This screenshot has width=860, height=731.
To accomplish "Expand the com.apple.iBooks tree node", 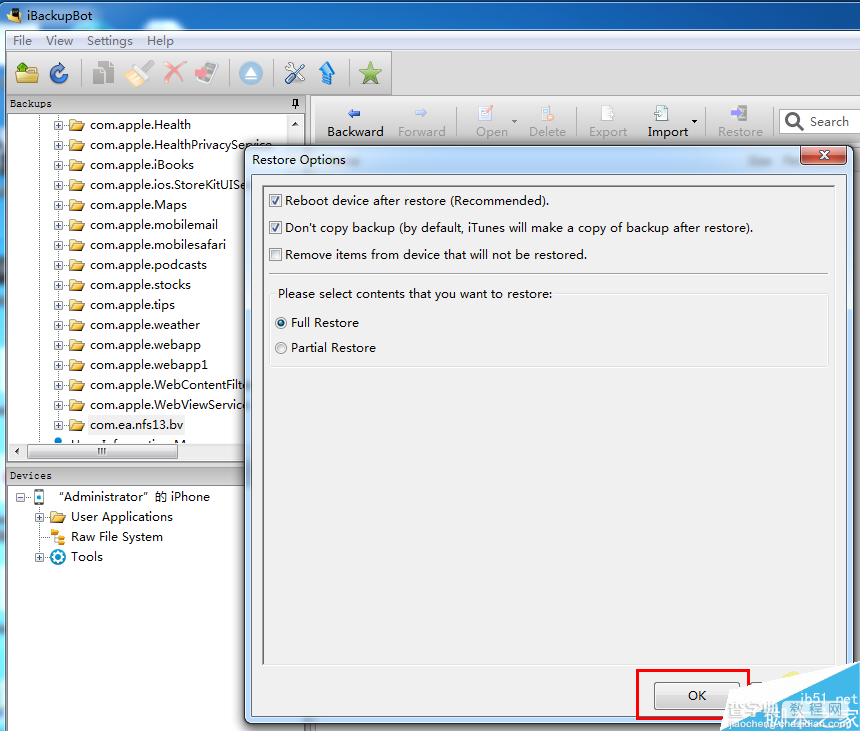I will tap(58, 165).
